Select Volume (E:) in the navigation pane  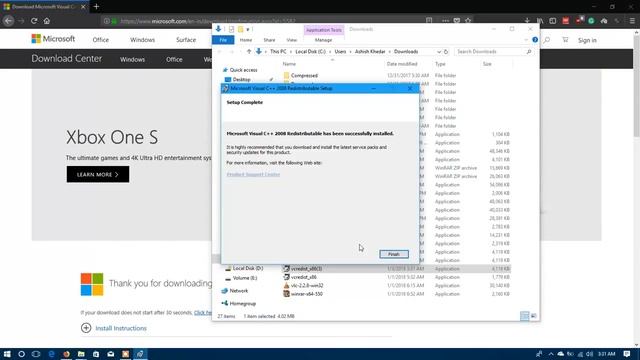(x=245, y=278)
